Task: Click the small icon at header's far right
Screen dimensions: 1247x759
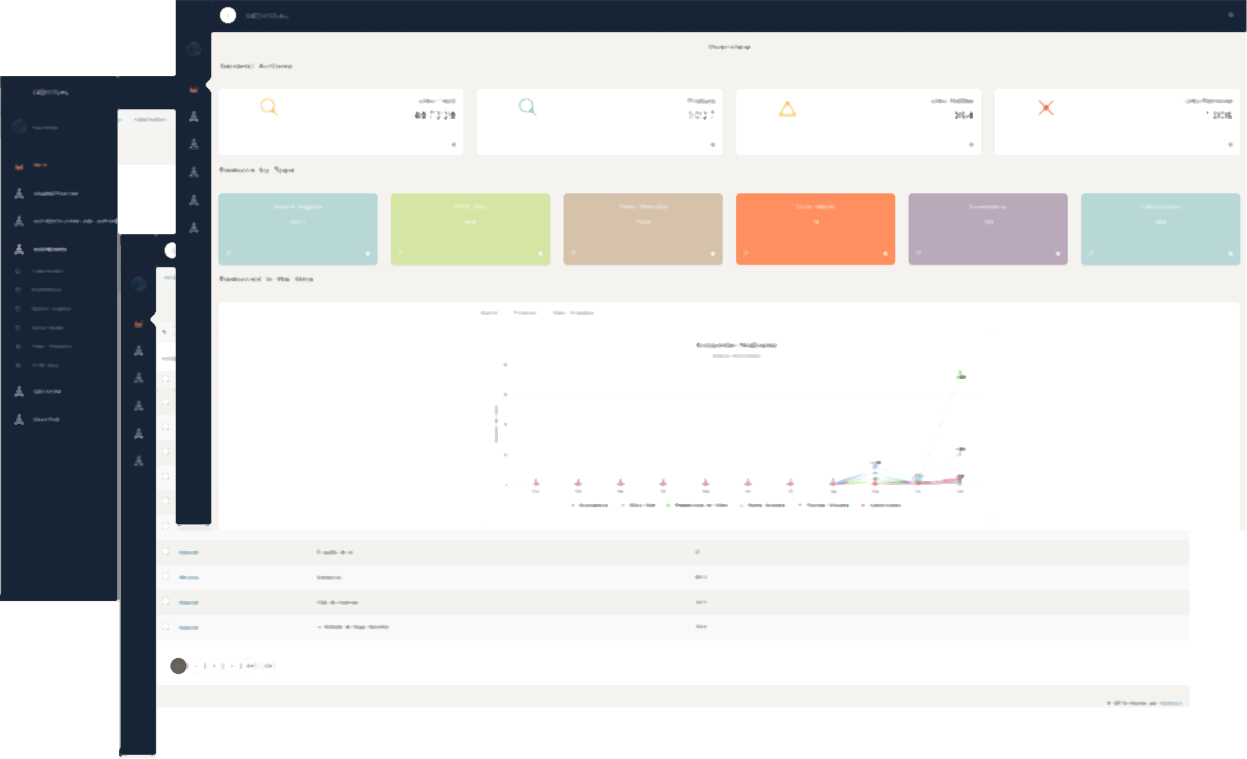Action: 1230,15
